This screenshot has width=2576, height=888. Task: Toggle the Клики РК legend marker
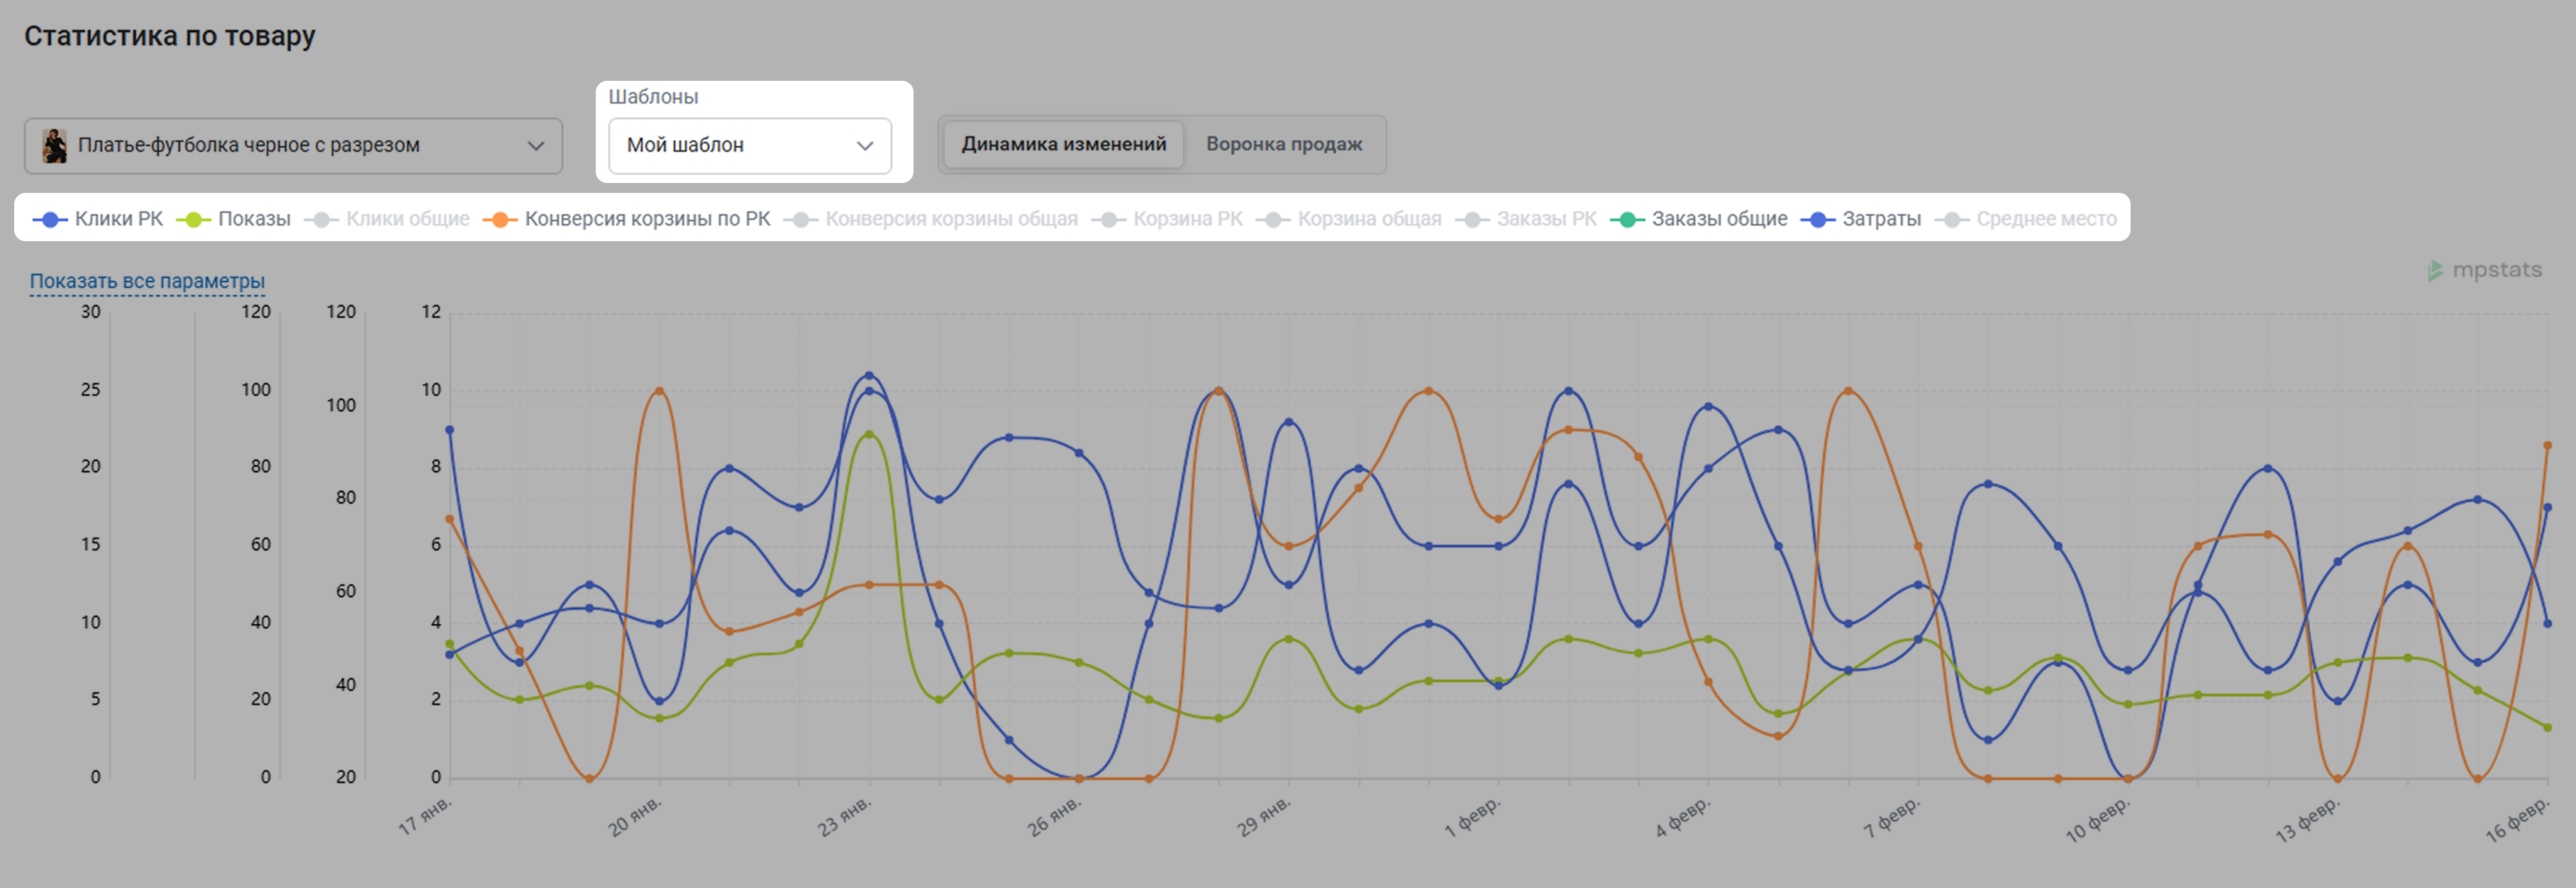tap(50, 219)
